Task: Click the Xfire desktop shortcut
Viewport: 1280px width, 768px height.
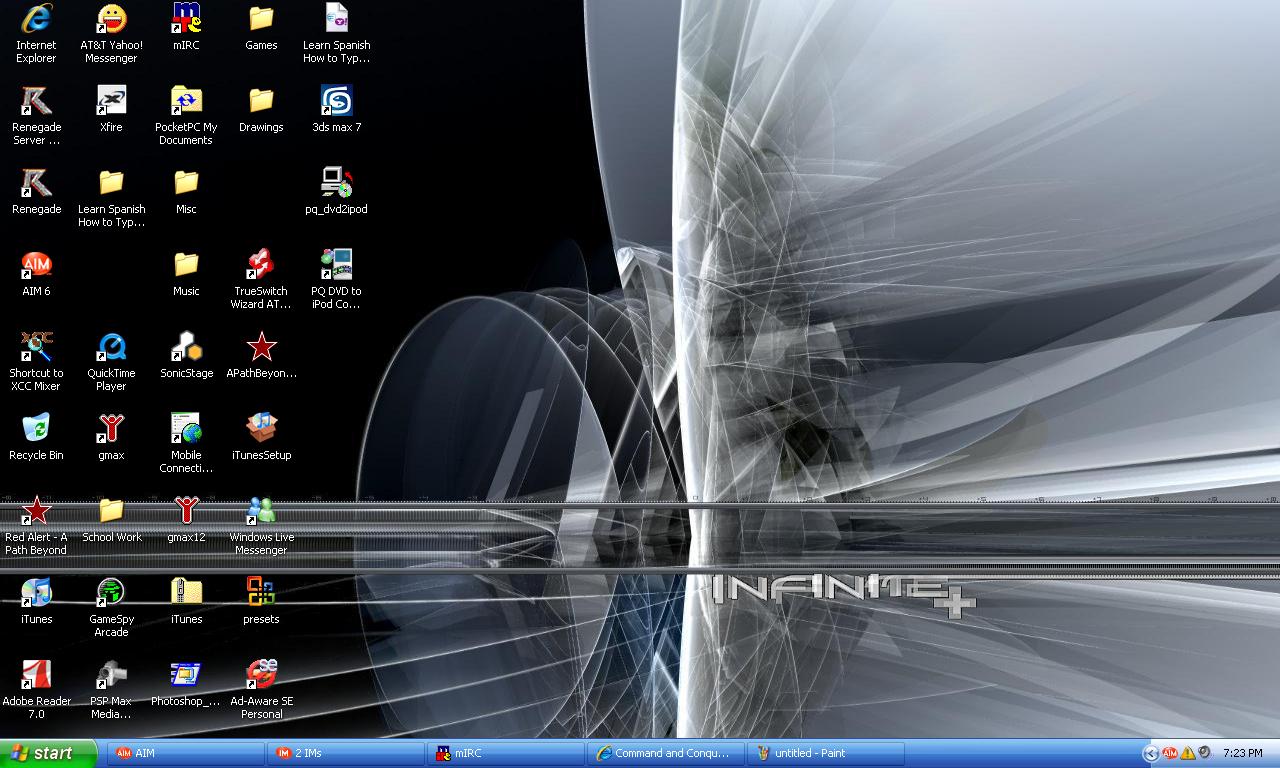Action: pyautogui.click(x=111, y=101)
